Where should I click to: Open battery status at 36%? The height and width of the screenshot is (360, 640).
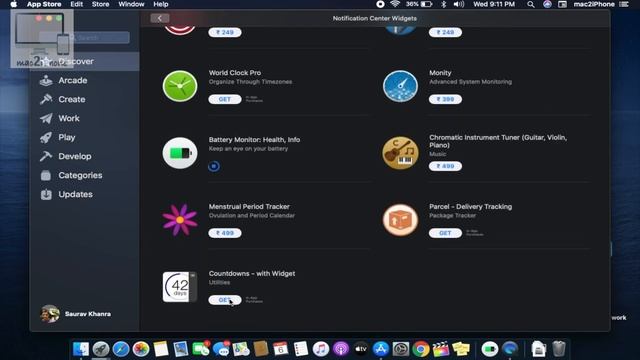419,4
